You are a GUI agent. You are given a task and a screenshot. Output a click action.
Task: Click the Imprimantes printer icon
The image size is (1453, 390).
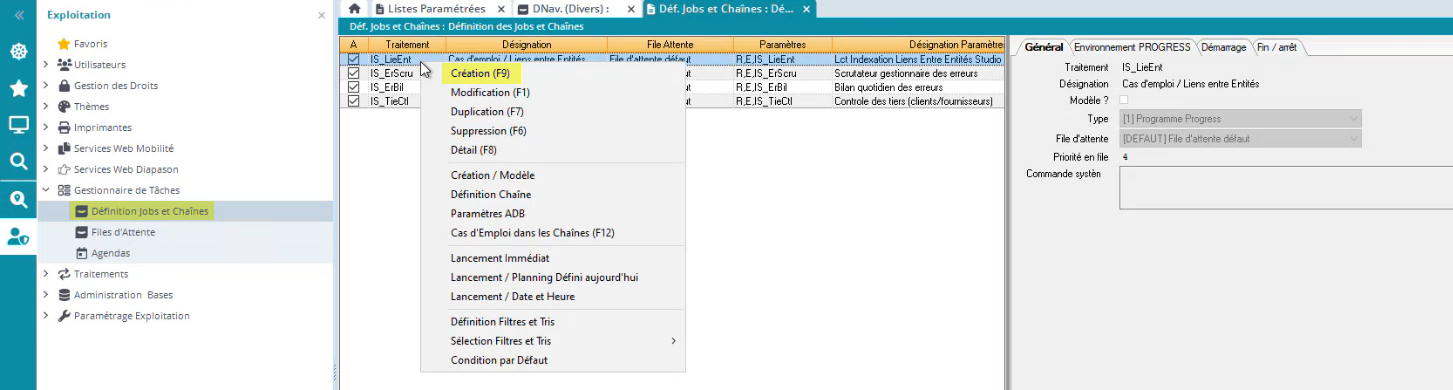click(x=64, y=128)
